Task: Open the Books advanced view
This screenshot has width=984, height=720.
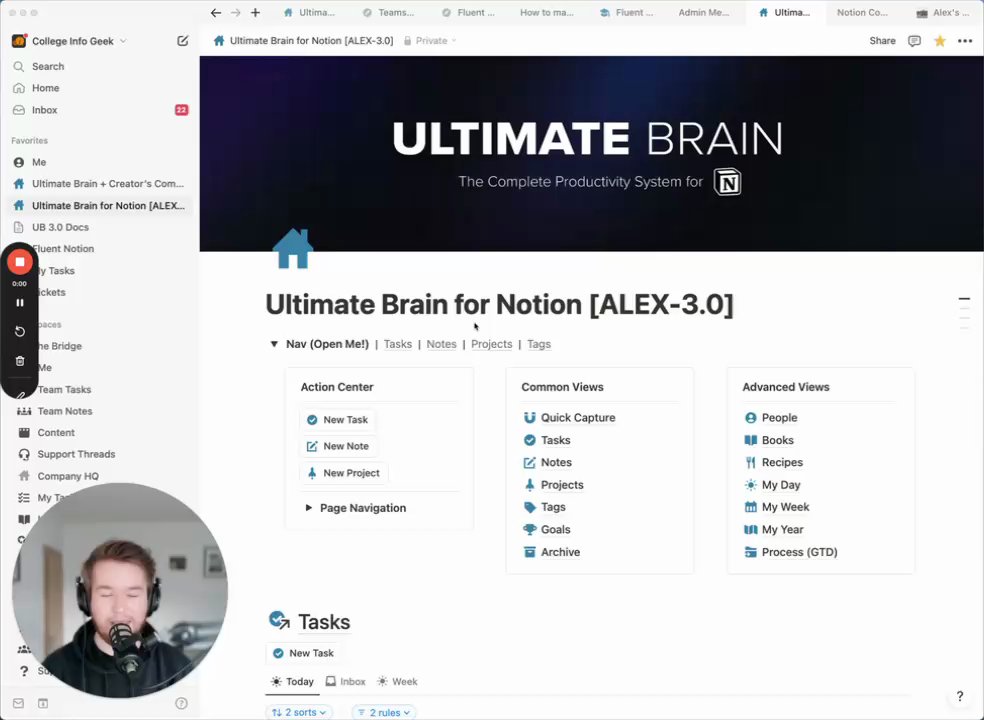Action: pos(769,440)
